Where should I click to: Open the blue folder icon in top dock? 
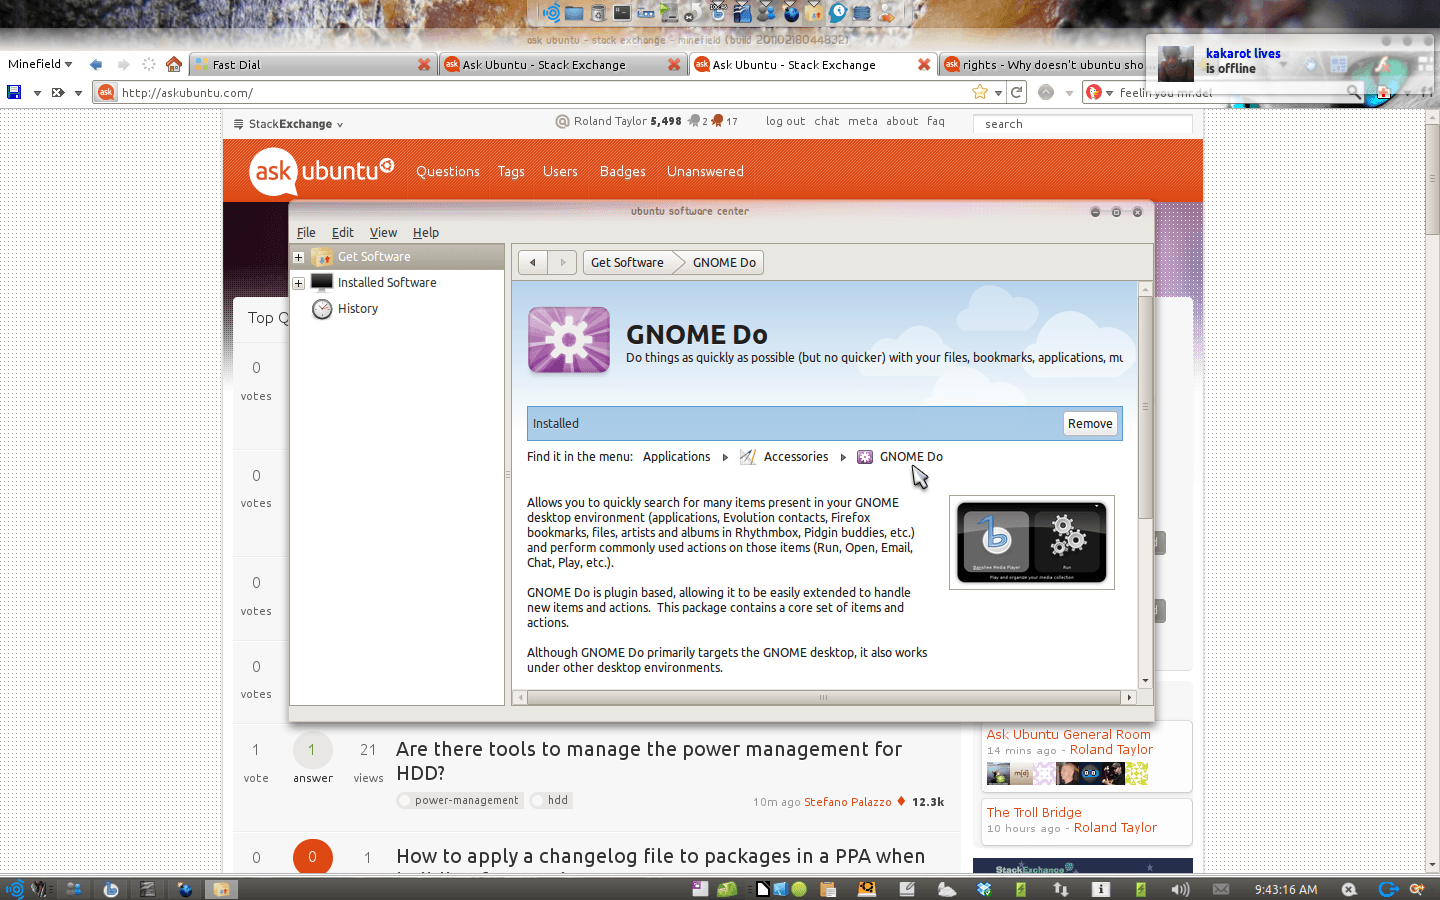(x=574, y=13)
